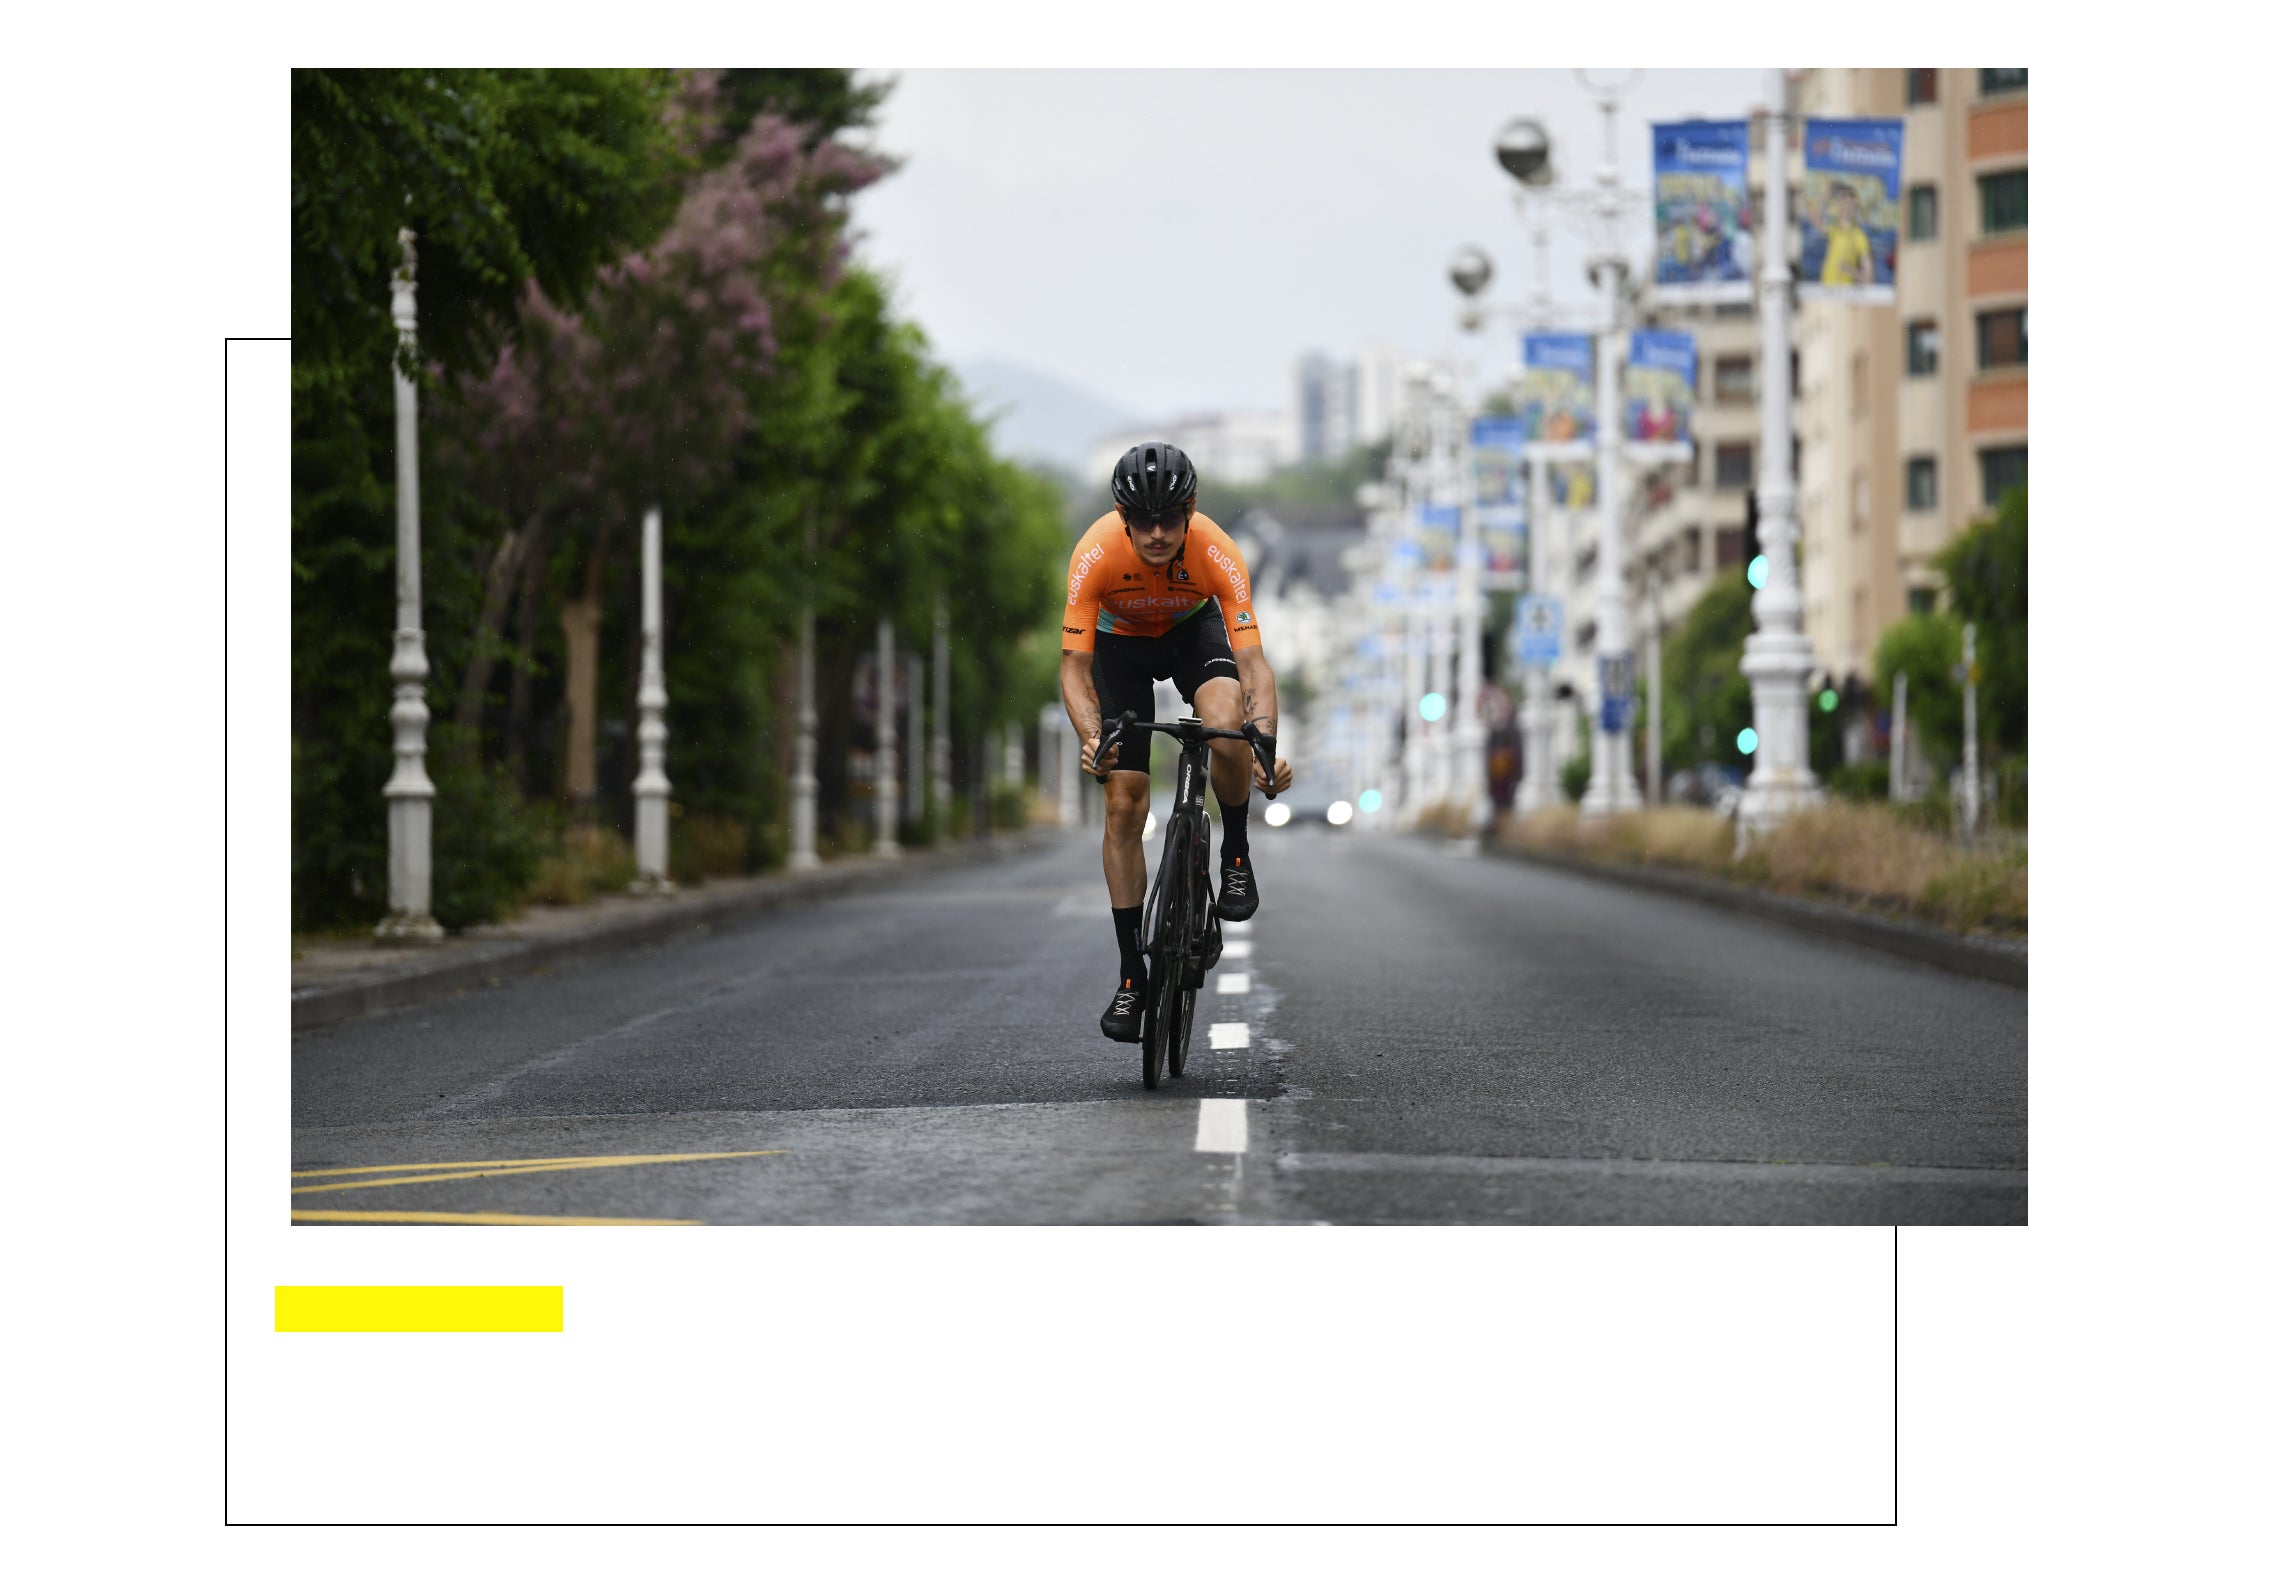
Task: Click the round globe lamp at the top
Action: pyautogui.click(x=1523, y=151)
